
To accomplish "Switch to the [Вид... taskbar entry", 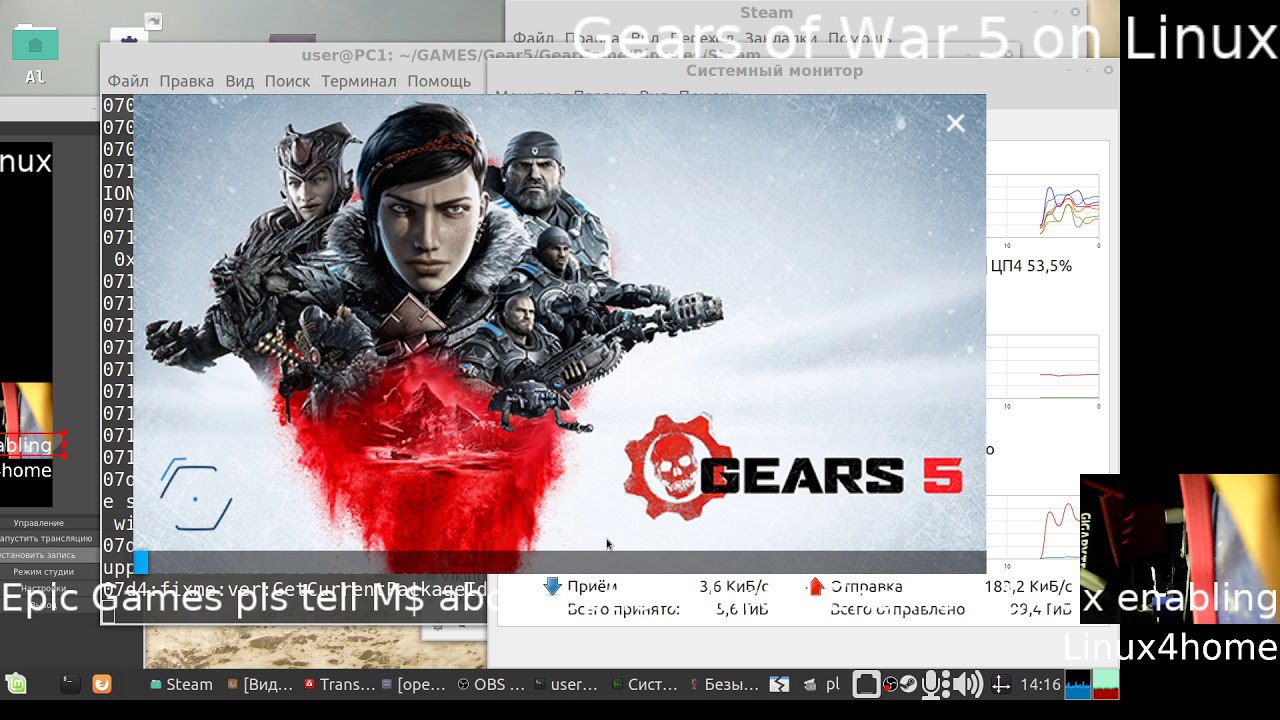I will (260, 685).
